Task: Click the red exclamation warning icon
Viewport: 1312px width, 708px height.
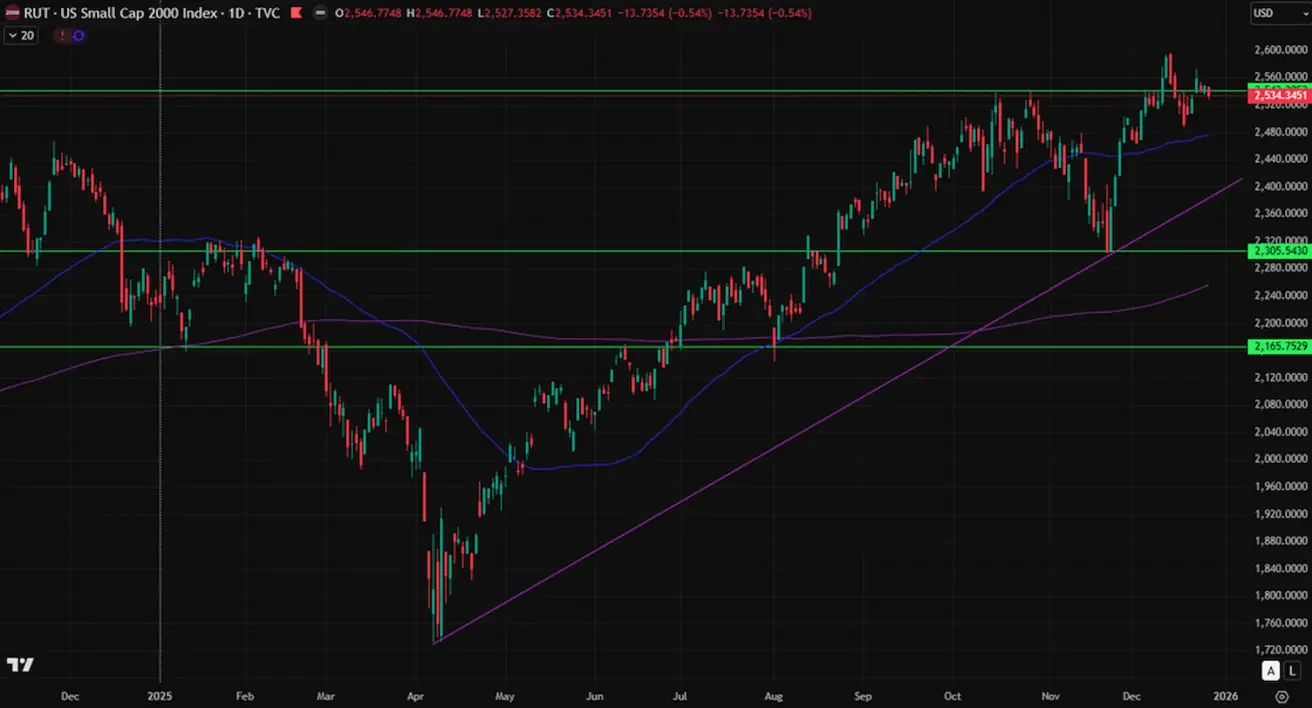Action: tap(63, 35)
